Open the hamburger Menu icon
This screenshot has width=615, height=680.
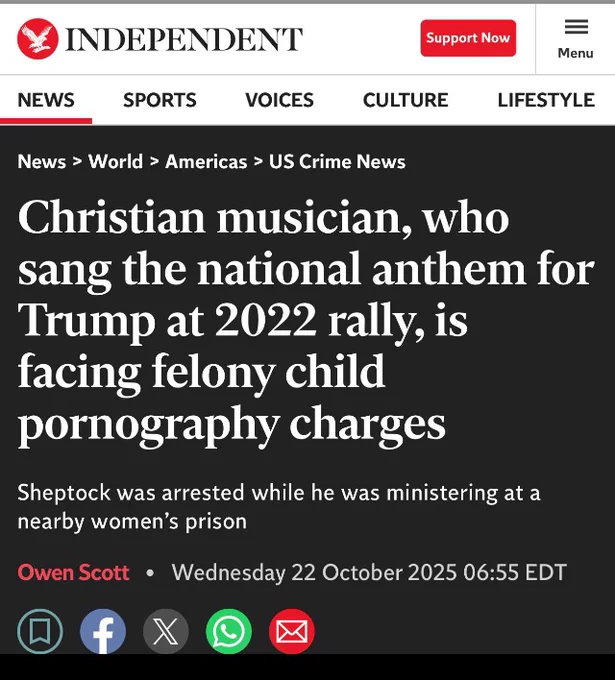575,38
